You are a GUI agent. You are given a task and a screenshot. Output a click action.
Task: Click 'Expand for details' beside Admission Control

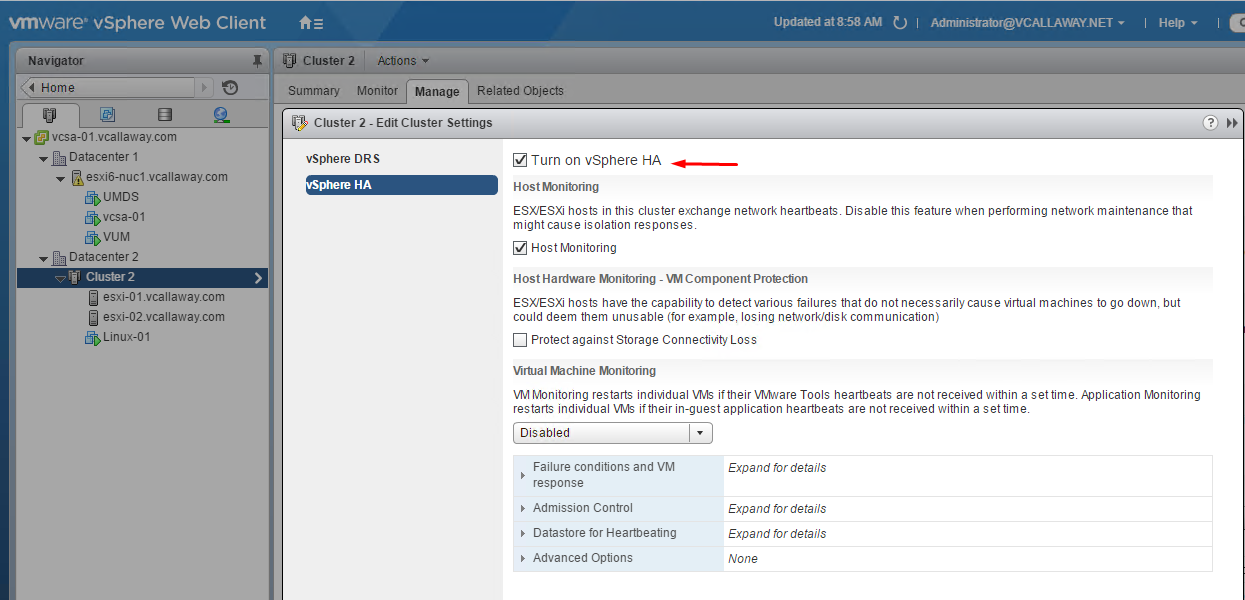(777, 509)
